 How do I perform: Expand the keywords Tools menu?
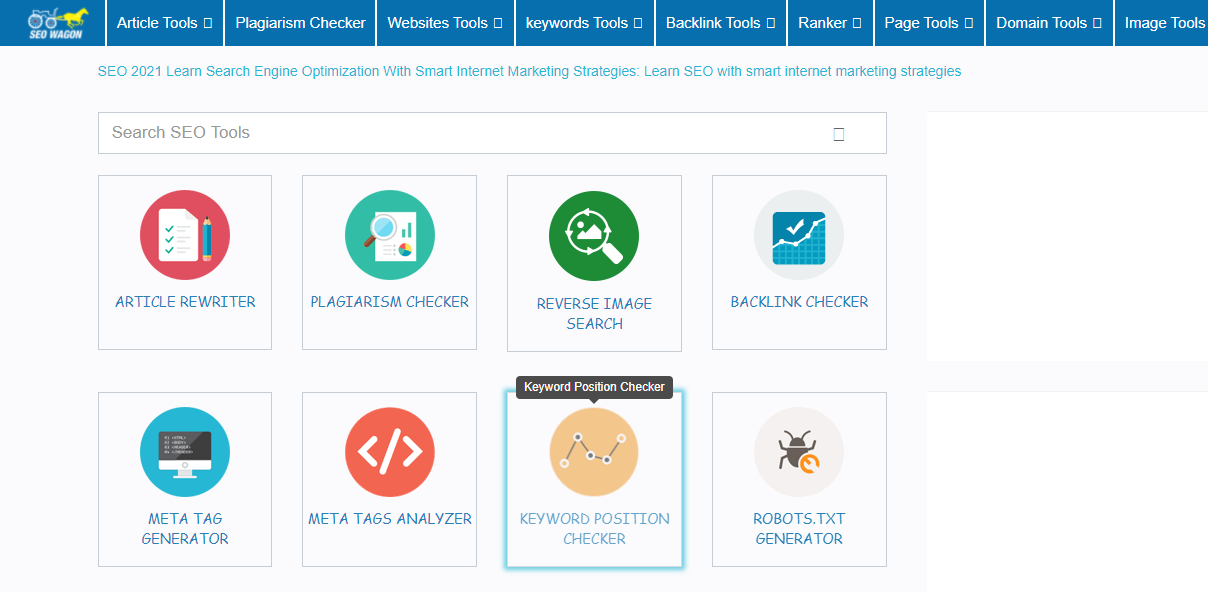point(585,22)
